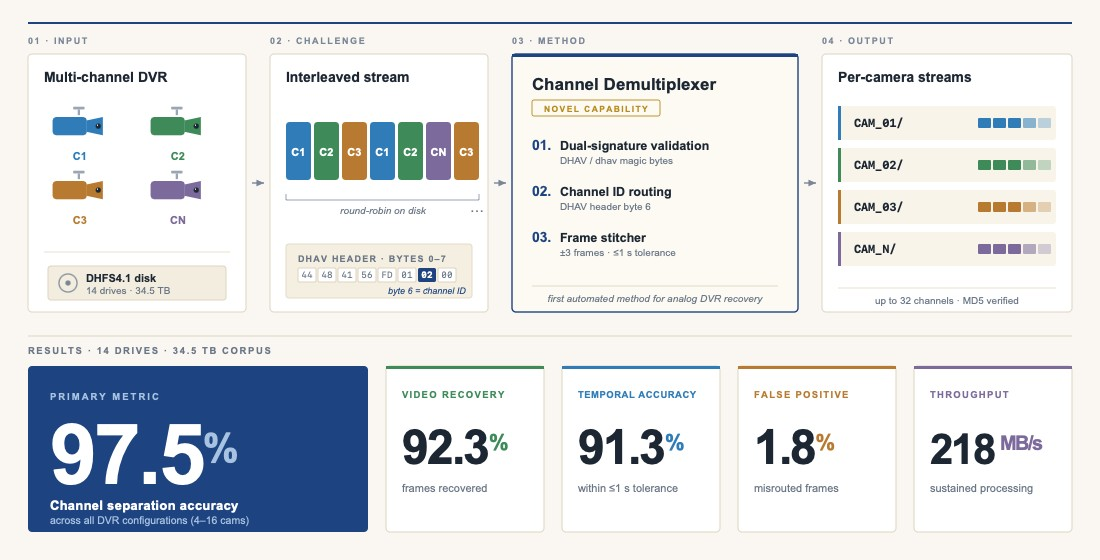Click the '03 · METHOD' section label

point(549,41)
